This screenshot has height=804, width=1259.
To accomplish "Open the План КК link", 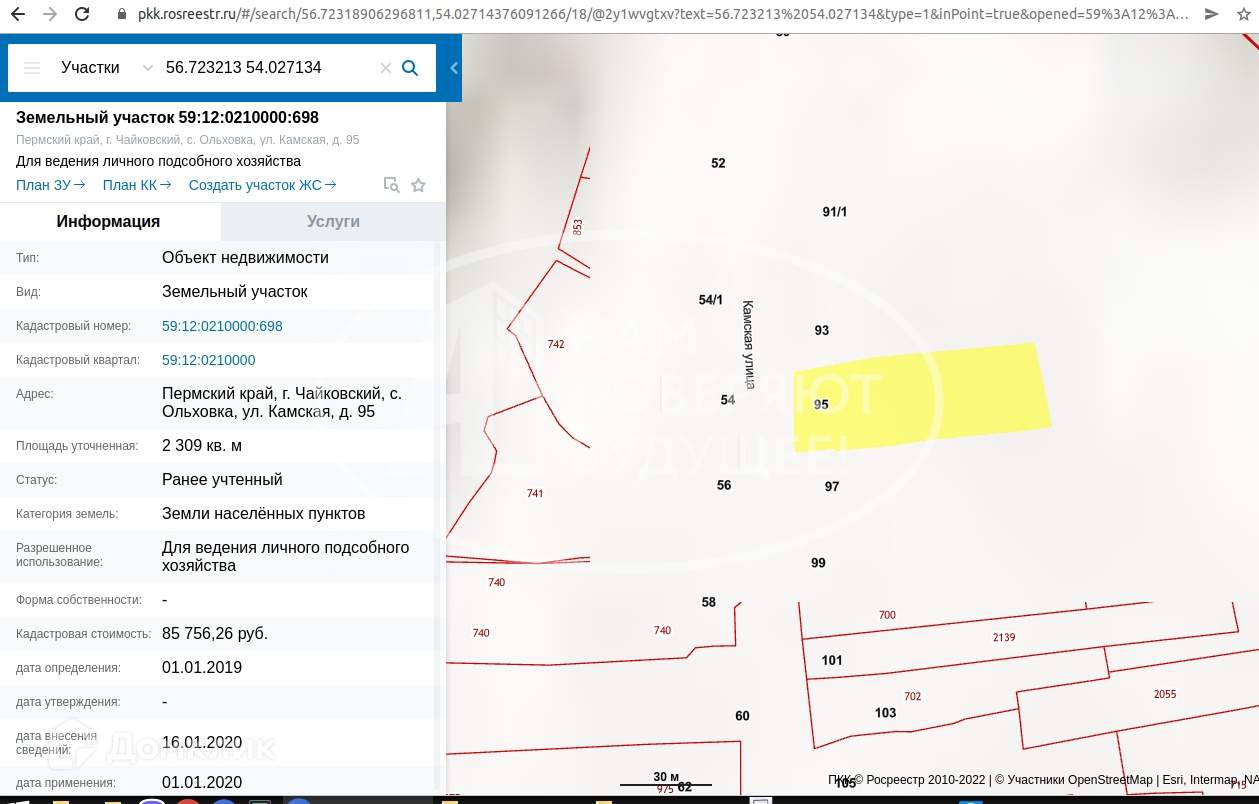I will (136, 185).
